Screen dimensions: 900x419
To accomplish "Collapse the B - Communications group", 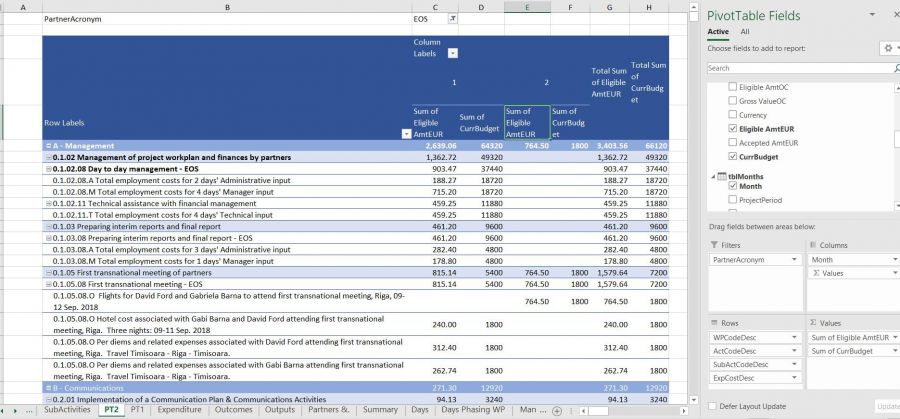I will click(48, 388).
